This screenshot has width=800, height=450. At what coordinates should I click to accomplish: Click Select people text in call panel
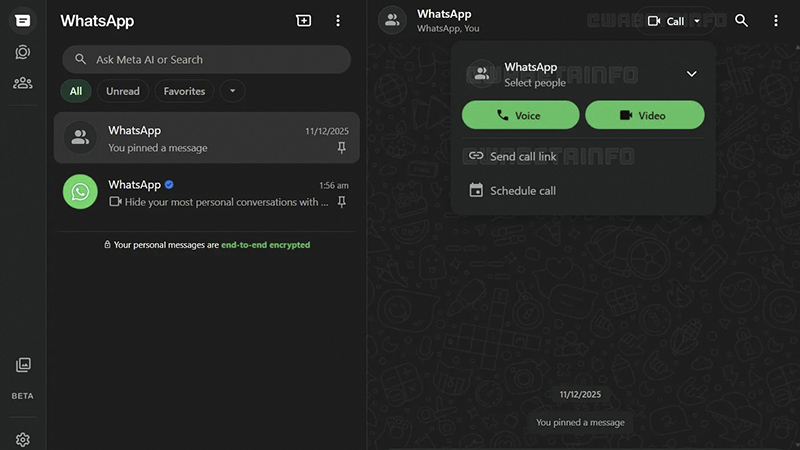click(x=535, y=83)
